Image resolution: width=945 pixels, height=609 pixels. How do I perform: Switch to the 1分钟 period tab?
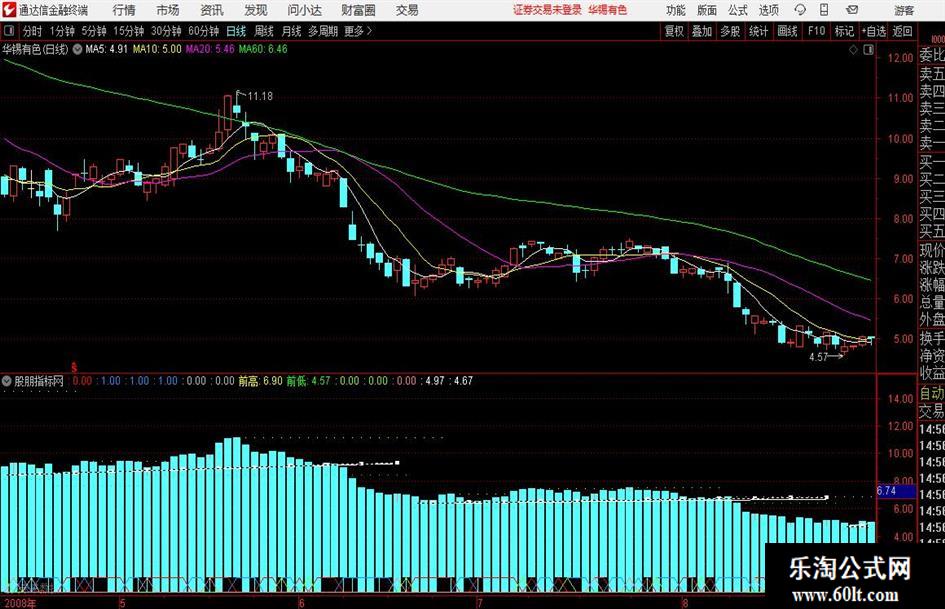tap(62, 31)
